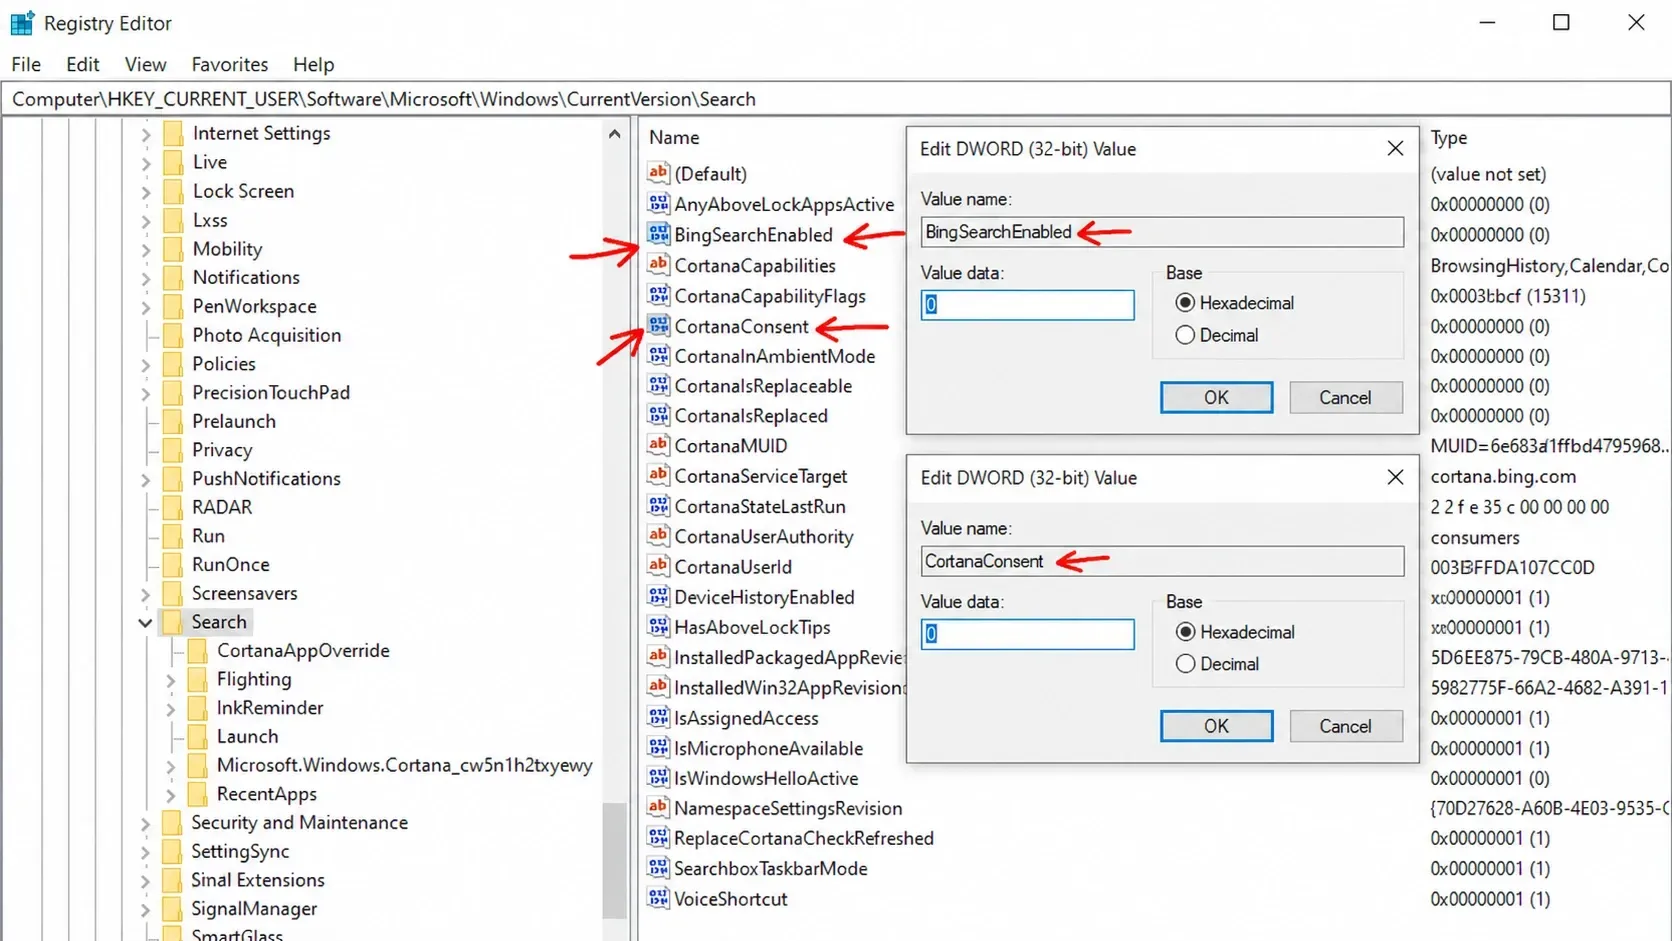Click the Registry Editor app icon in title bar
Image resolution: width=1672 pixels, height=941 pixels.
coord(22,22)
